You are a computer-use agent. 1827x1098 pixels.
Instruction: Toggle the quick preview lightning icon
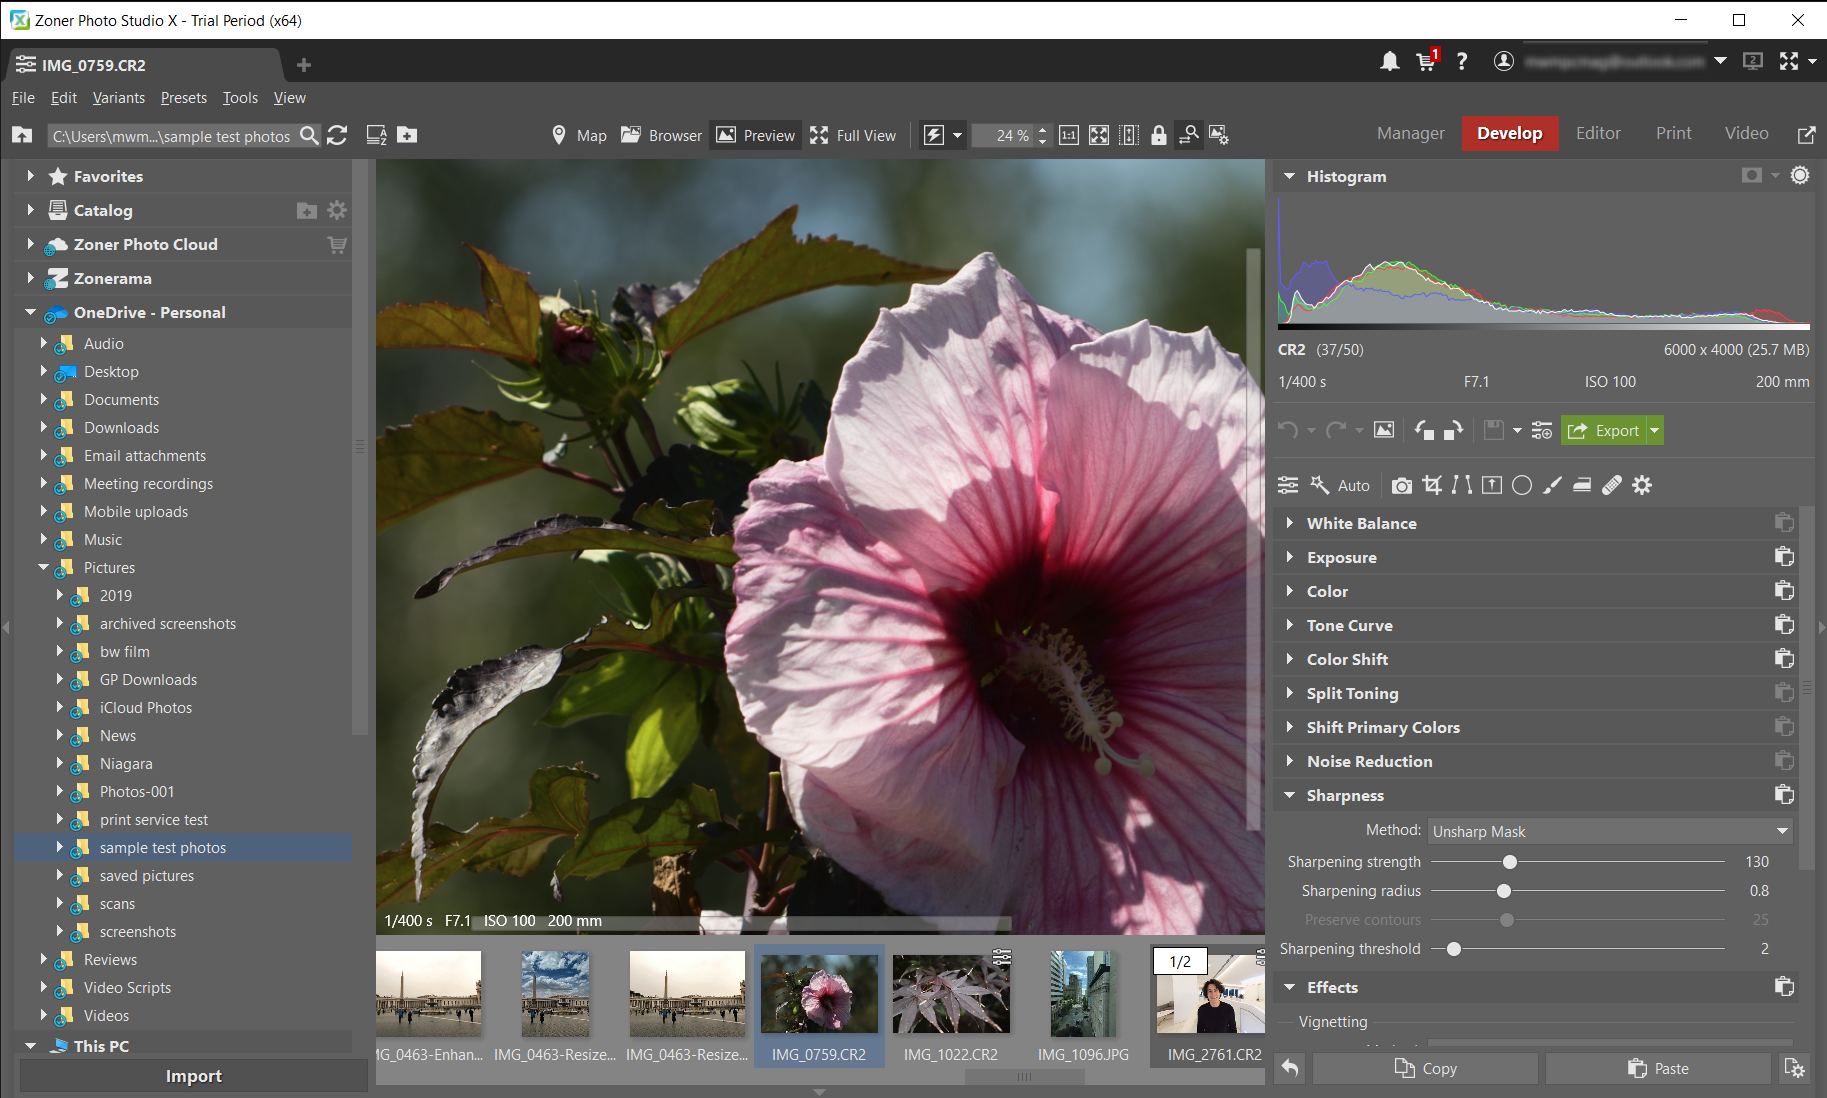[934, 135]
